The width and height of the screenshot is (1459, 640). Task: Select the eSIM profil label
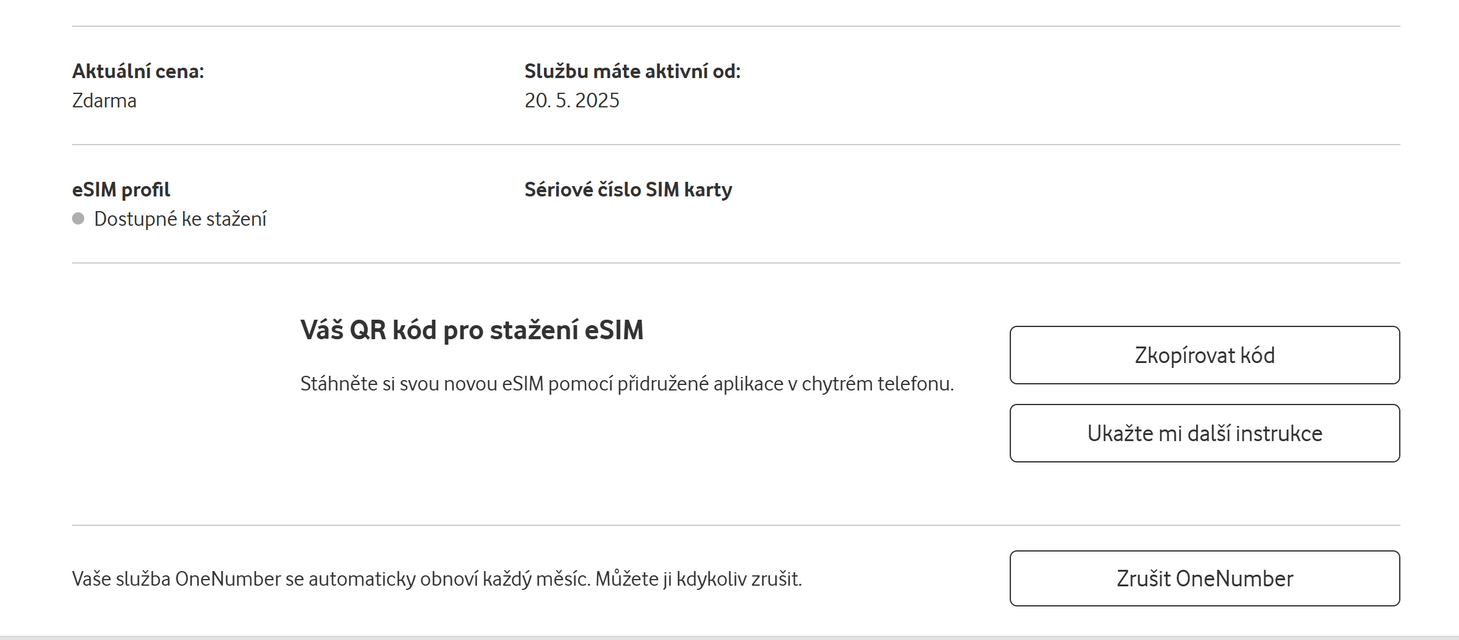pyautogui.click(x=121, y=190)
